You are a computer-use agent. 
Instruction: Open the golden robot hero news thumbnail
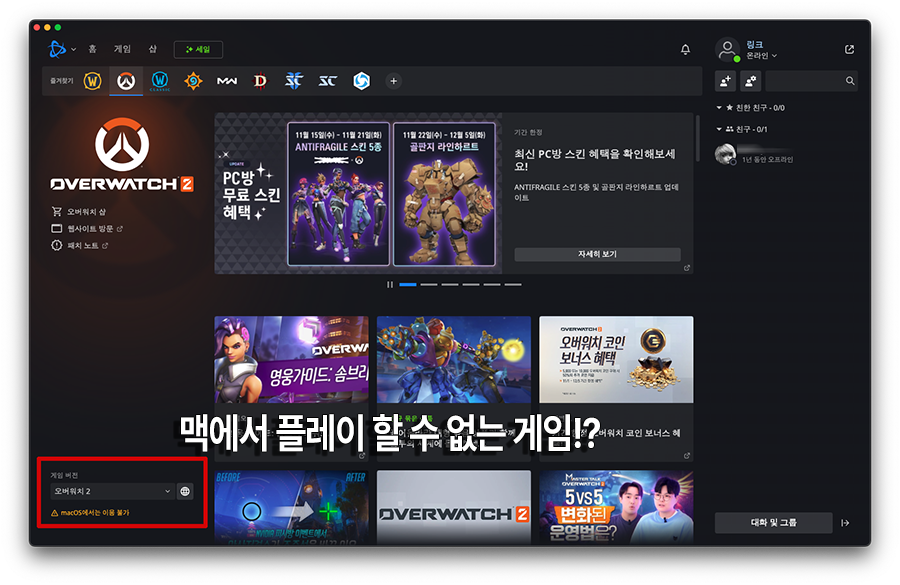click(454, 360)
